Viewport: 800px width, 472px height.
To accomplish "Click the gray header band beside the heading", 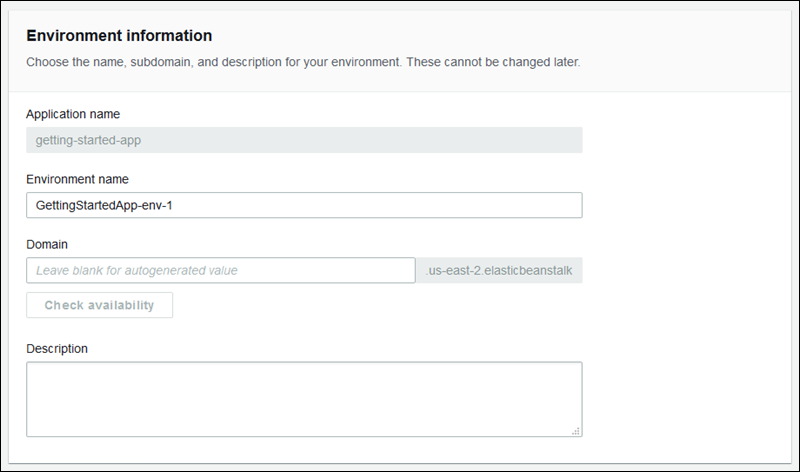I will click(x=500, y=35).
